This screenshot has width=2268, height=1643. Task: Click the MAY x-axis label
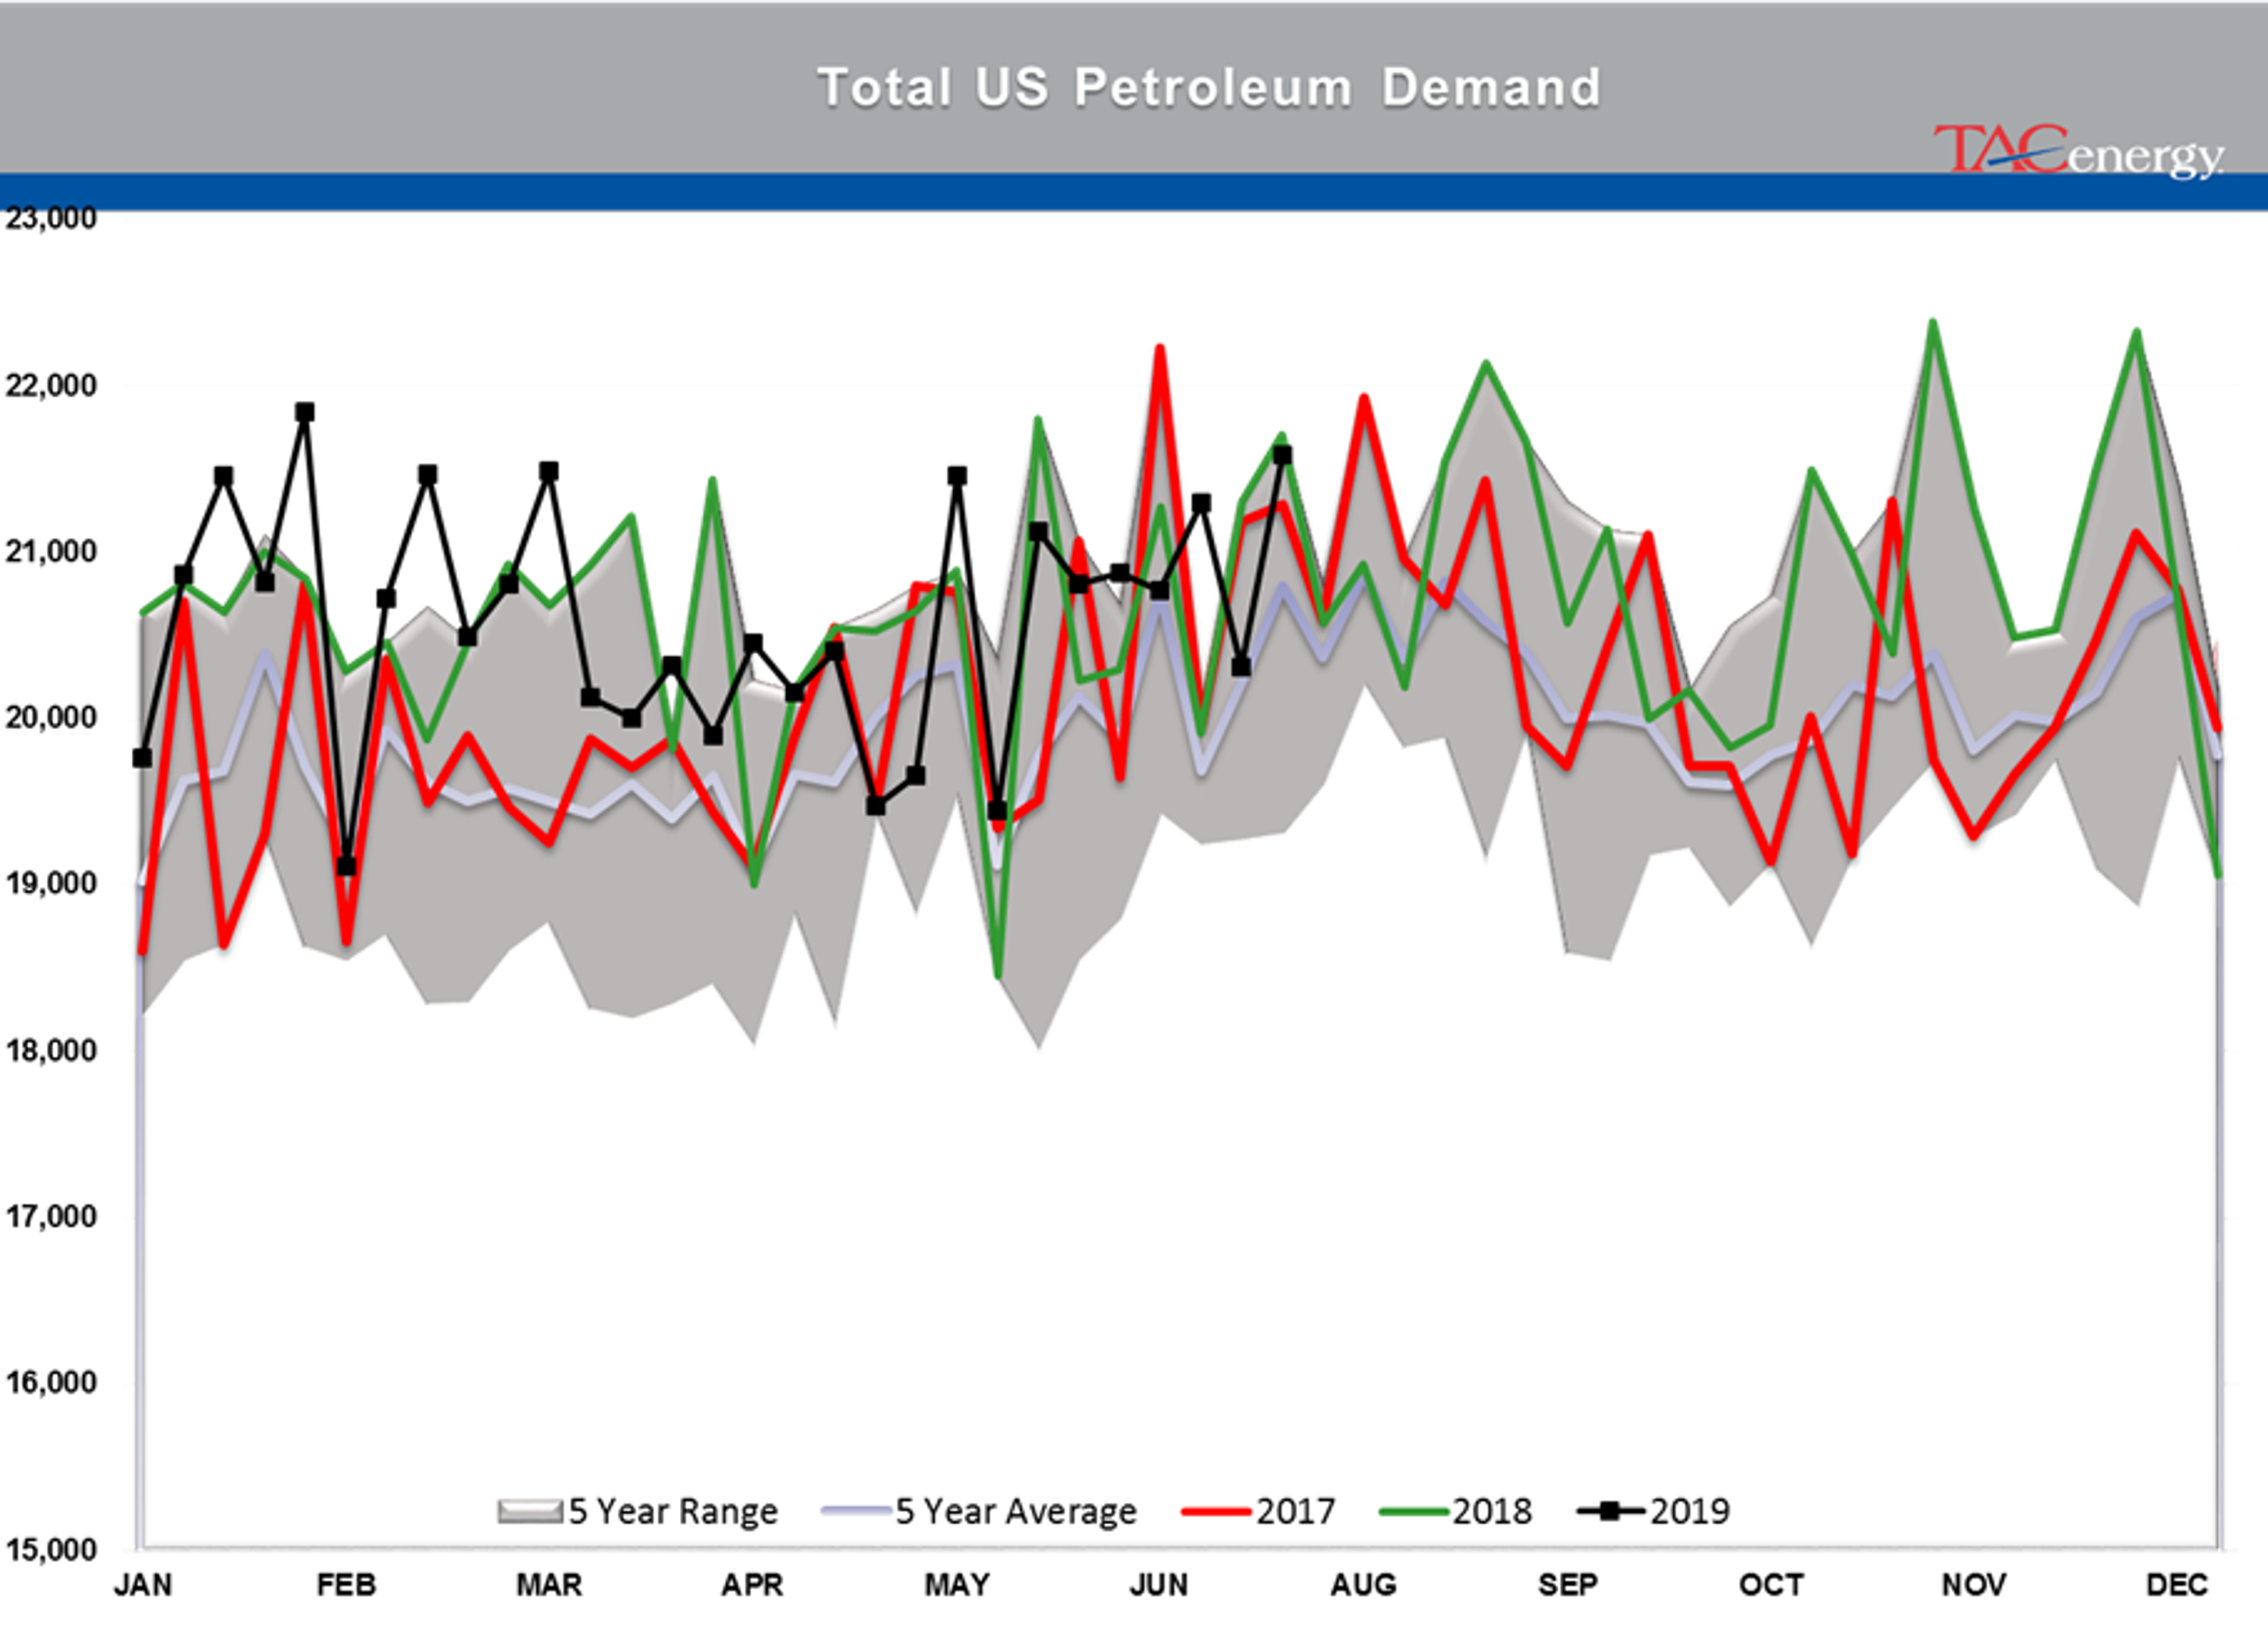(957, 1586)
